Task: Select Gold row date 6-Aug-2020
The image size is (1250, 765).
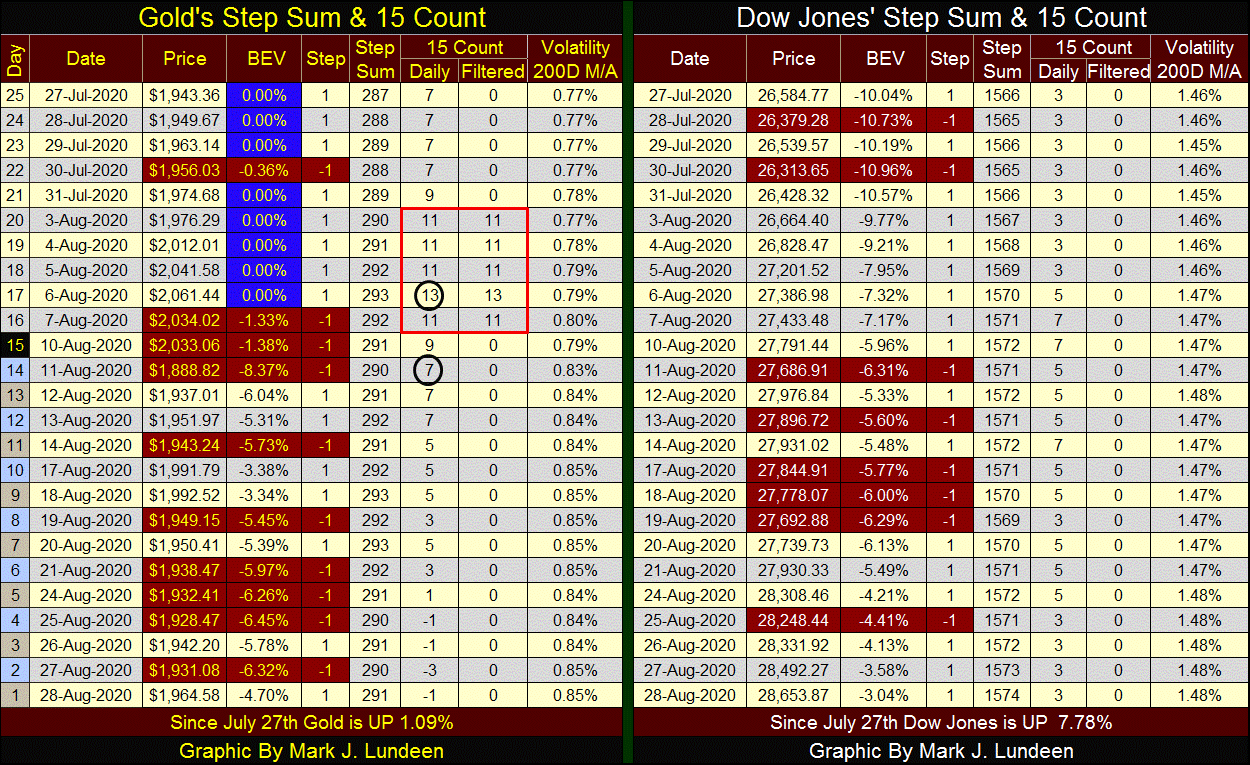Action: (x=85, y=296)
